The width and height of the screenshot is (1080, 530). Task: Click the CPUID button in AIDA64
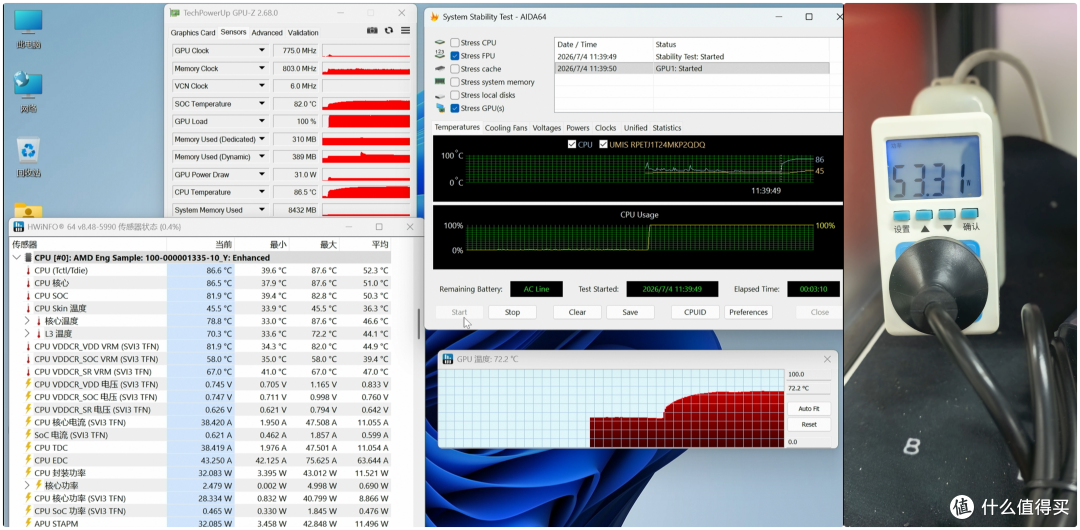(x=695, y=312)
